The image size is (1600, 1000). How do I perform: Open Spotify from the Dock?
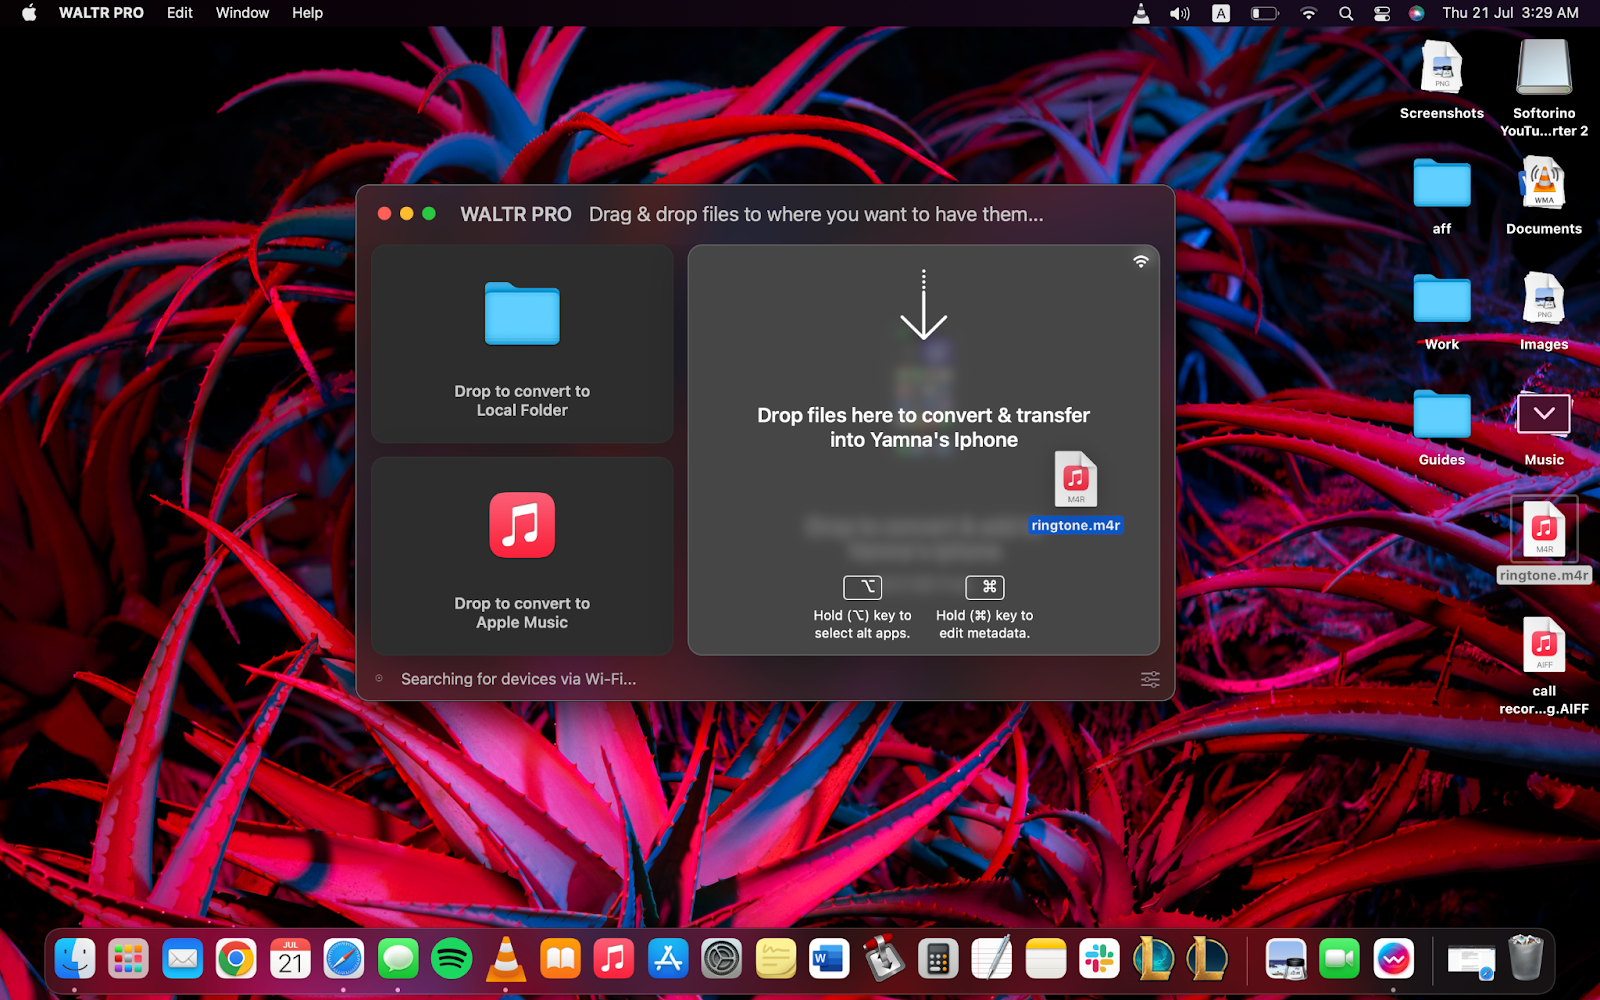pos(452,960)
